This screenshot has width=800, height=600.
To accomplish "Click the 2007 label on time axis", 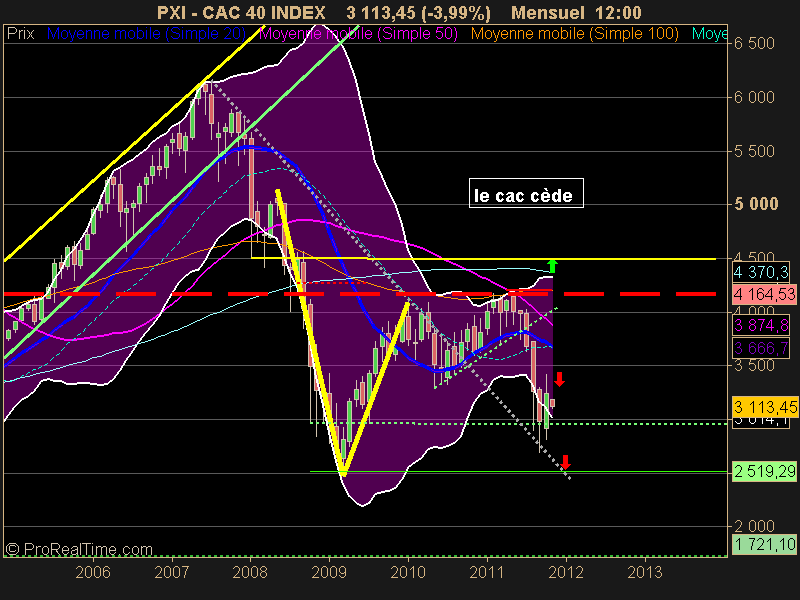I will 171,572.
